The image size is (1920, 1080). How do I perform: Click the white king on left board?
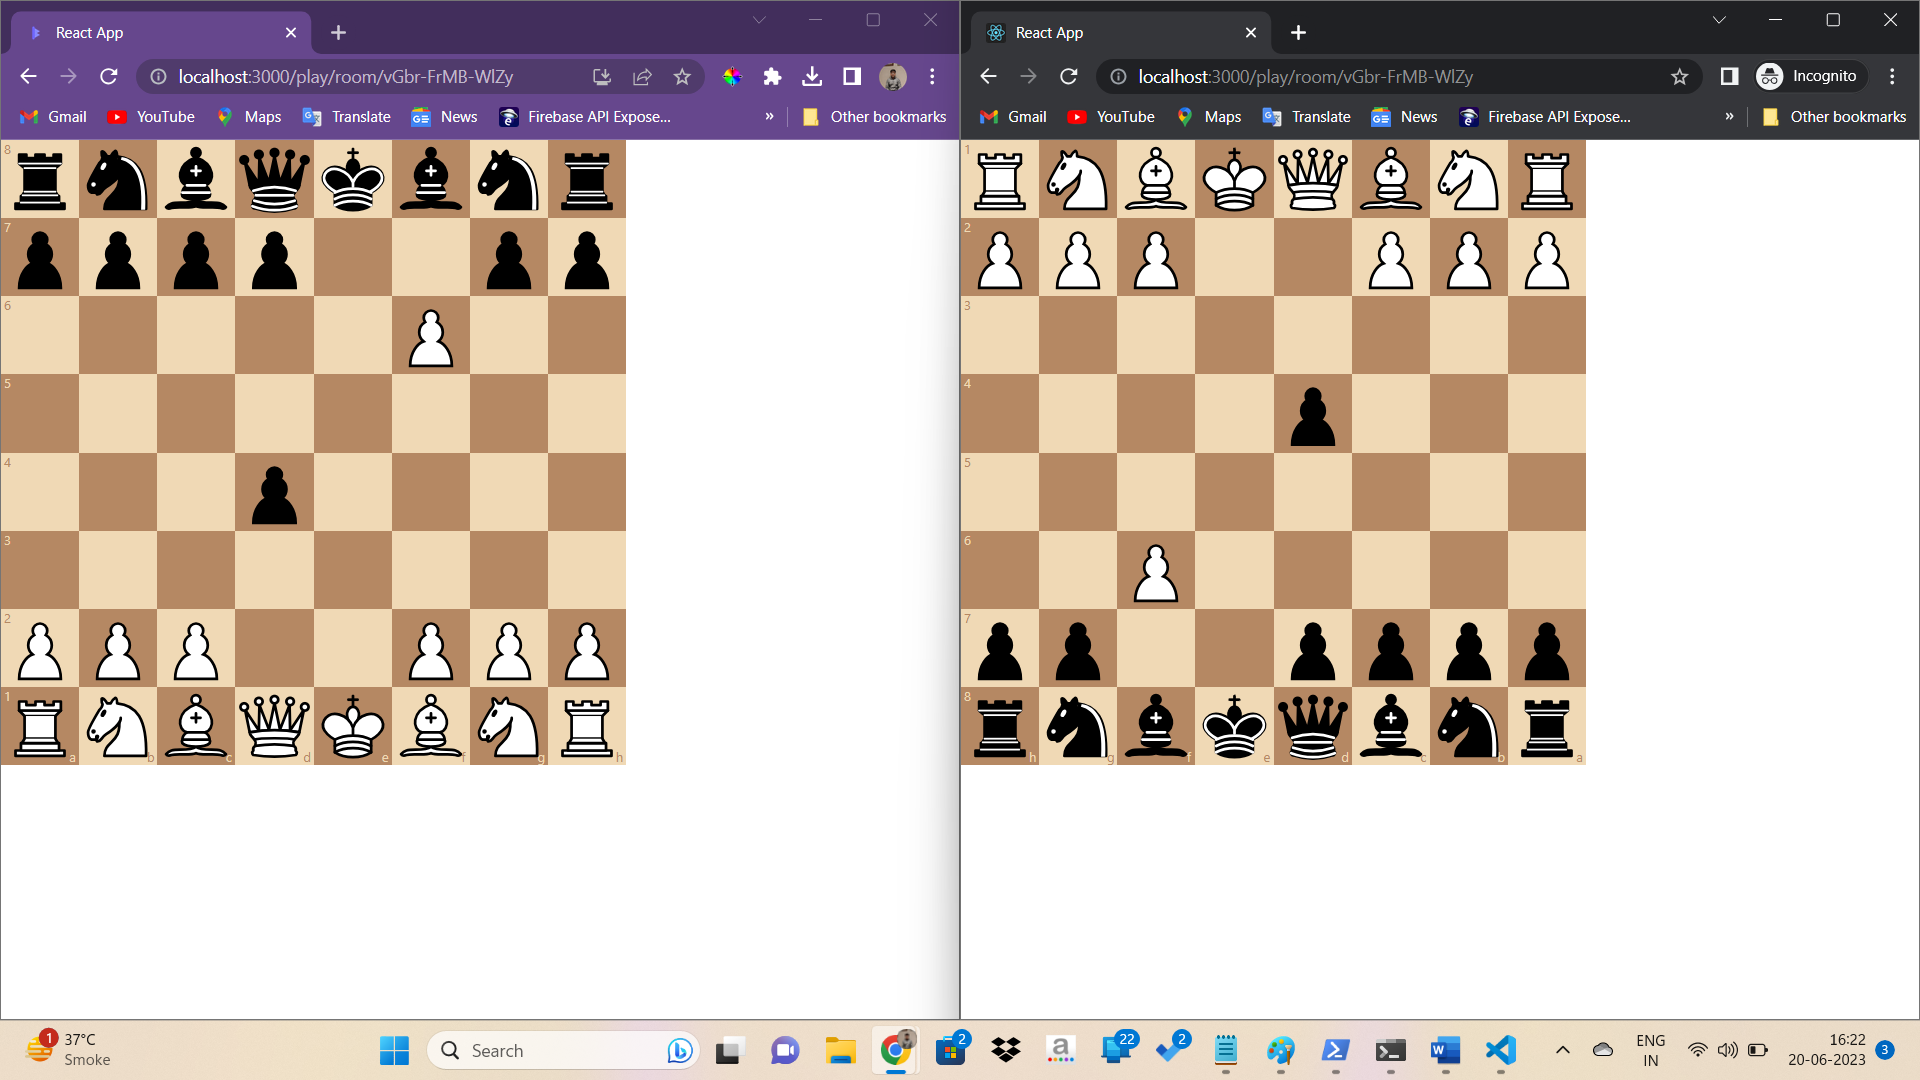point(353,727)
